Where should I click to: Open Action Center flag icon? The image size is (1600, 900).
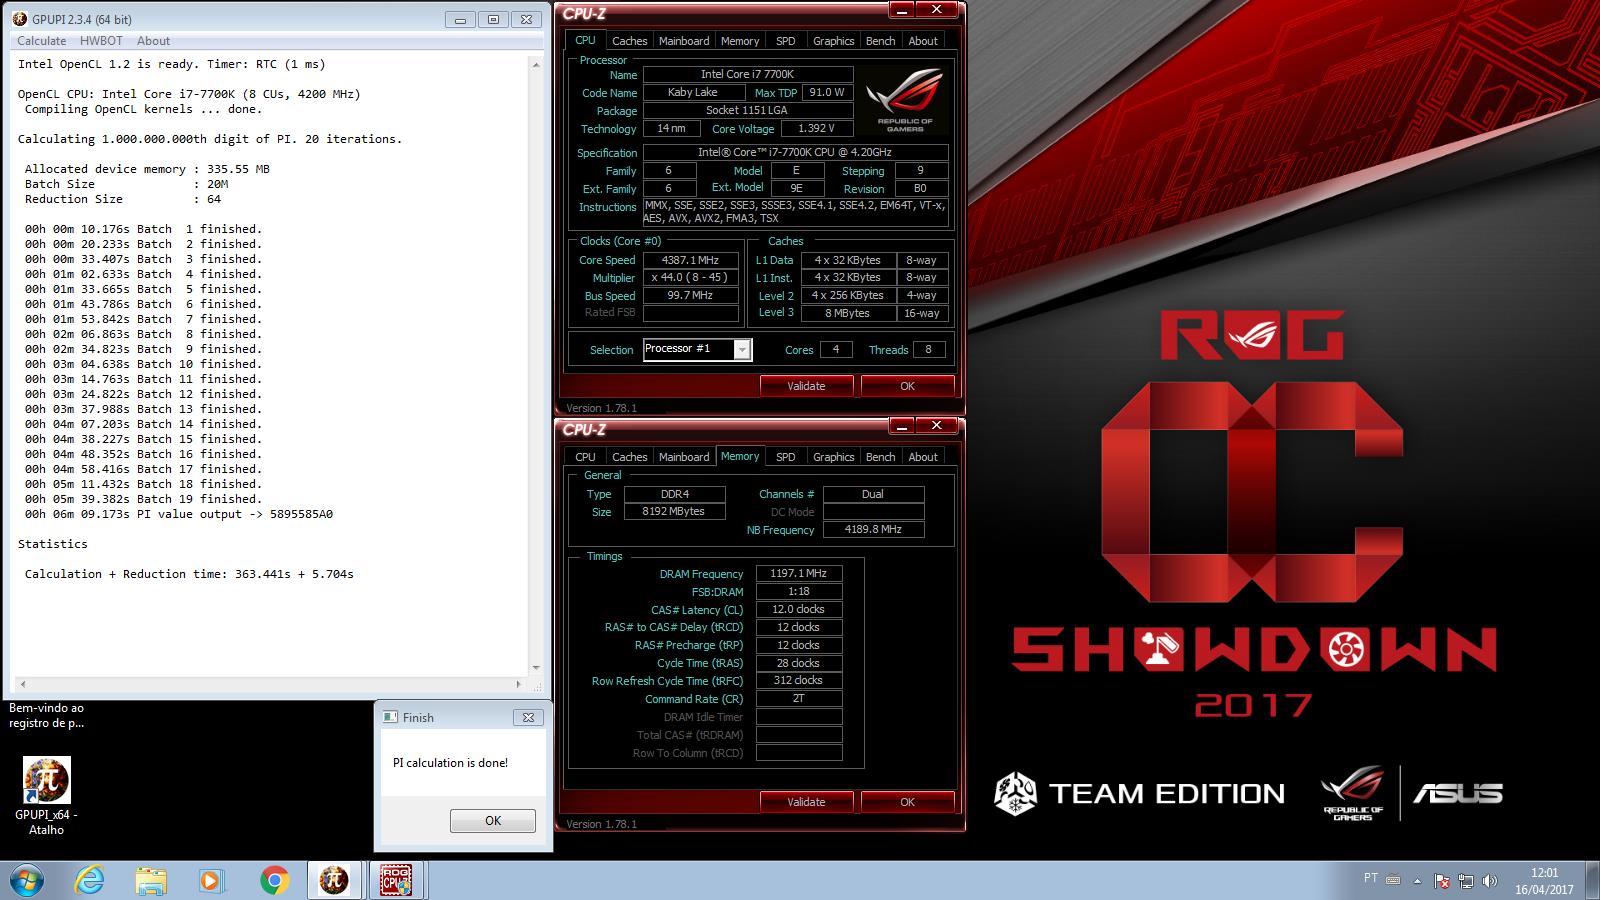(x=1441, y=881)
